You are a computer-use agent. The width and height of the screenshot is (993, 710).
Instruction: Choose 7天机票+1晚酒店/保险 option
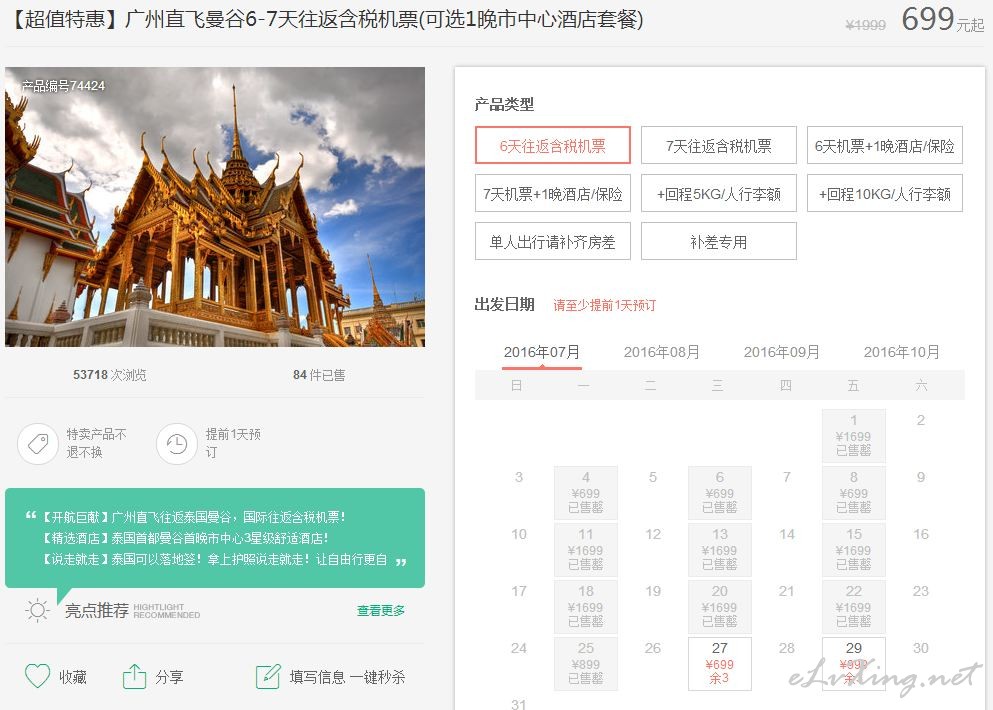[553, 193]
